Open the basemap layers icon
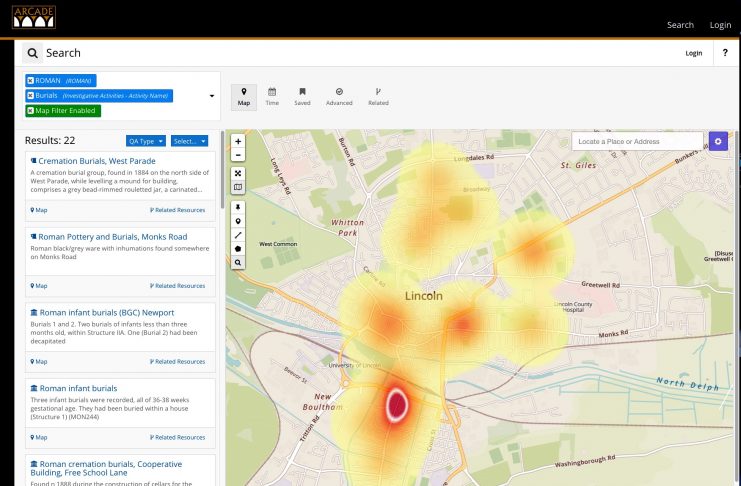741x486 pixels. click(238, 187)
